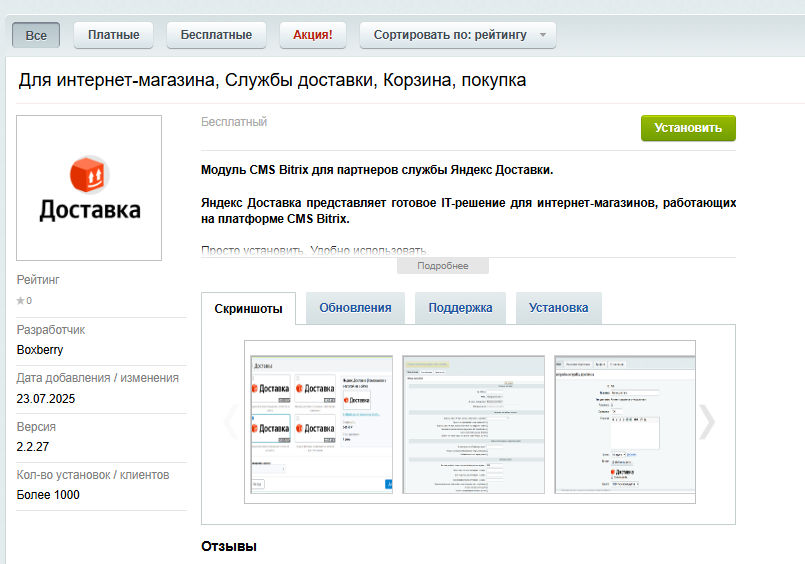Go to previous screenshots with left arrow
Screen dimensions: 805x564
coord(232,422)
